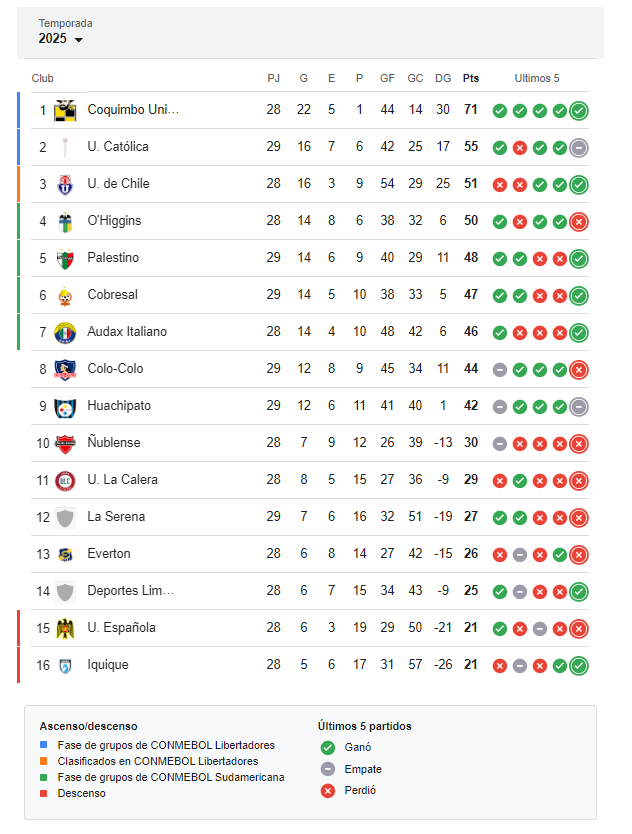Click the Últimos 5 column header
The width and height of the screenshot is (632, 834).
click(537, 78)
